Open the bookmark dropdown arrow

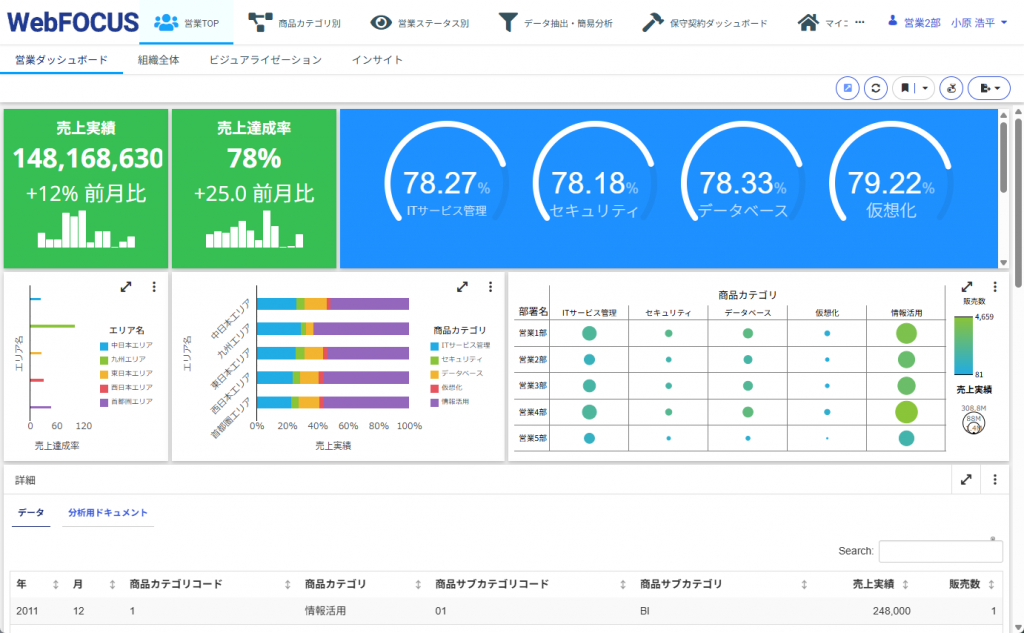[925, 88]
